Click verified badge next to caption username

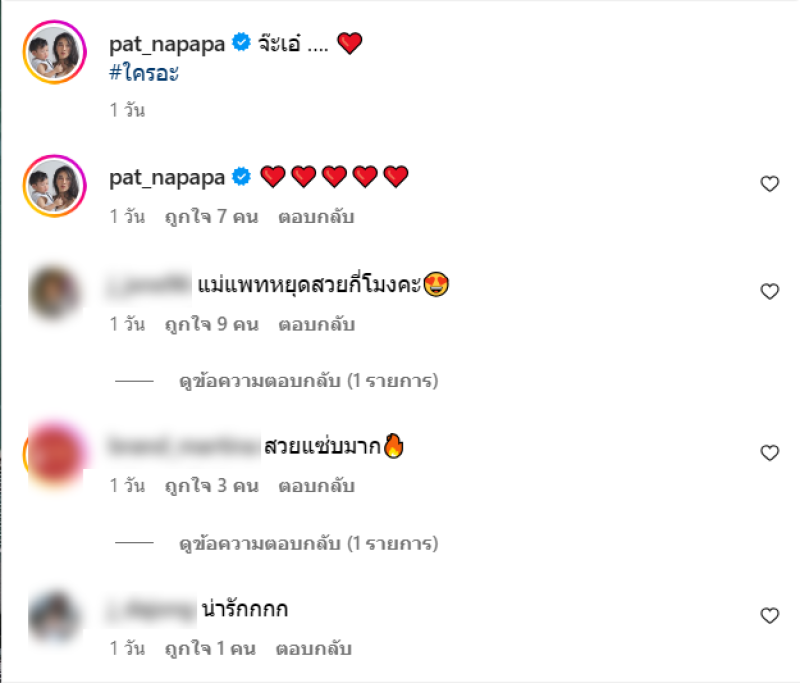[x=241, y=42]
